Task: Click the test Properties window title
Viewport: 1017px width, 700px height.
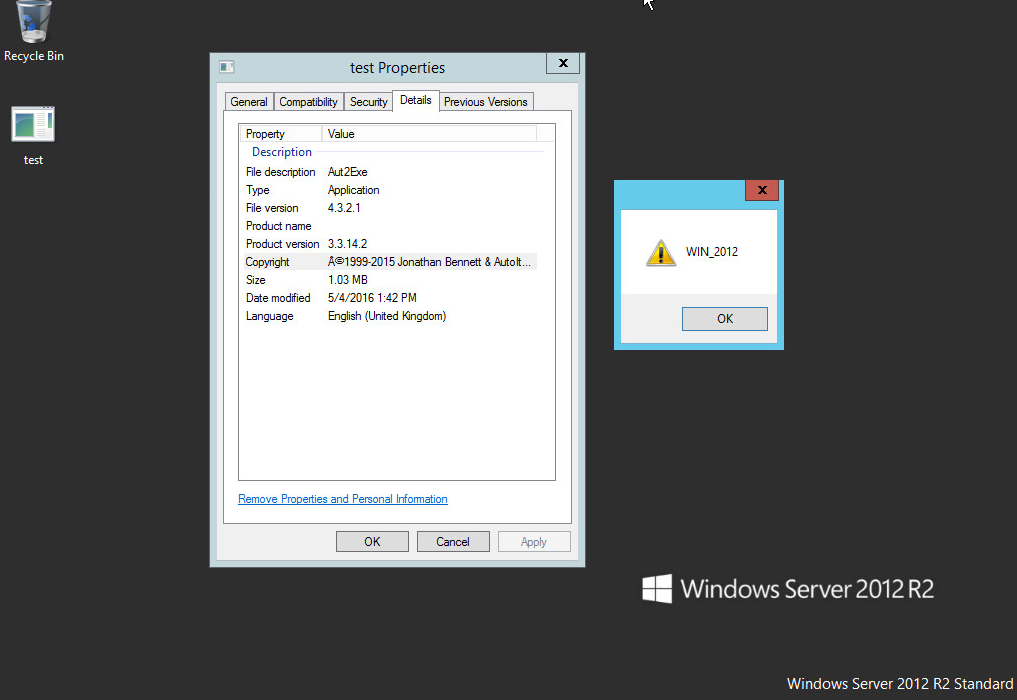Action: (398, 67)
